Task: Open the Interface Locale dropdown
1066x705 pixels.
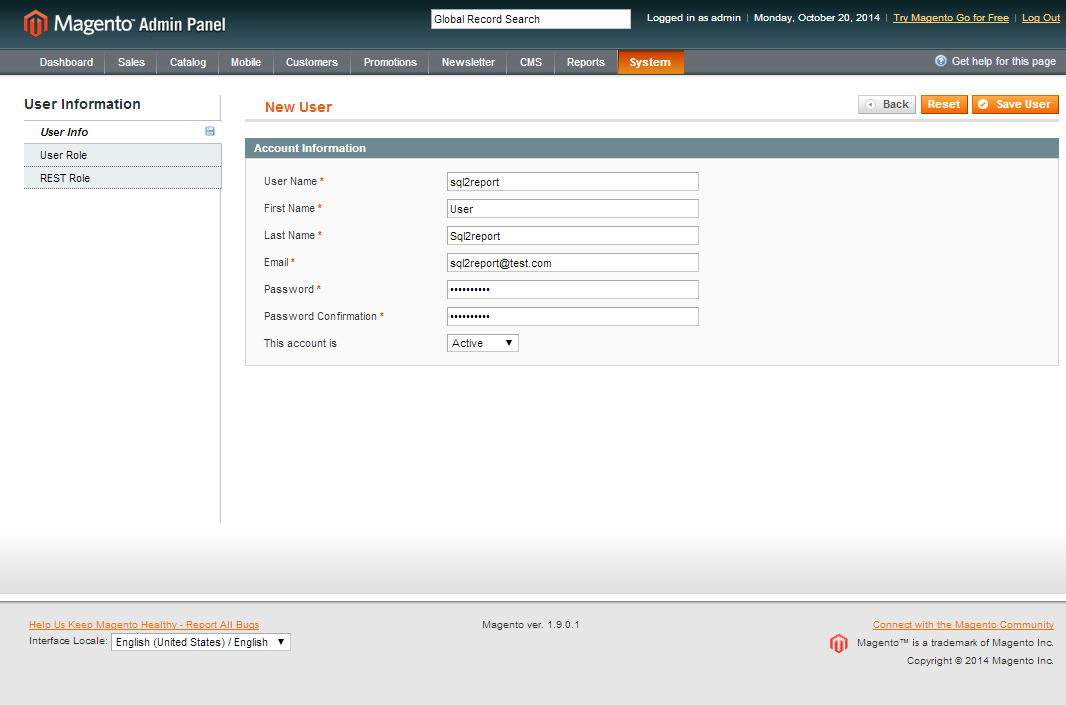Action: point(201,642)
